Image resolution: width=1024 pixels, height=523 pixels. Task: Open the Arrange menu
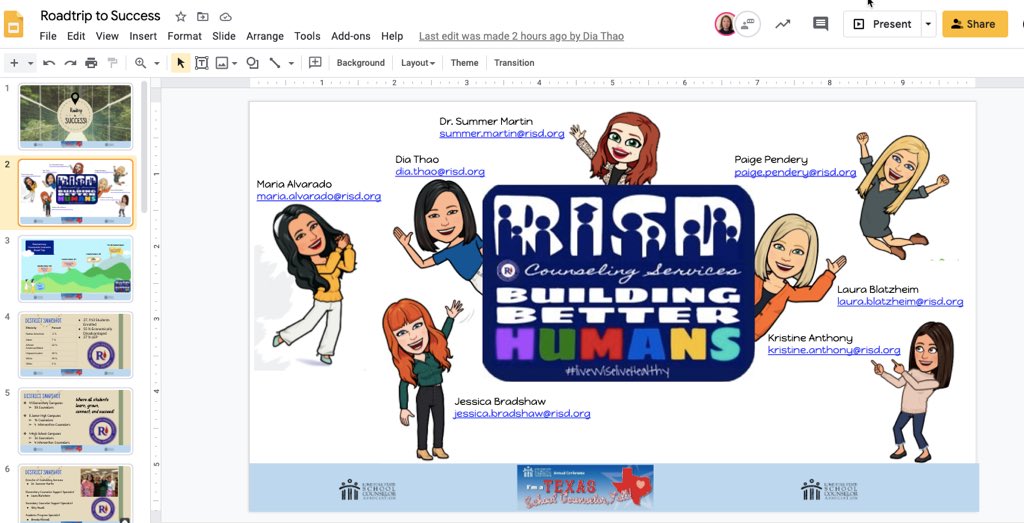click(264, 37)
